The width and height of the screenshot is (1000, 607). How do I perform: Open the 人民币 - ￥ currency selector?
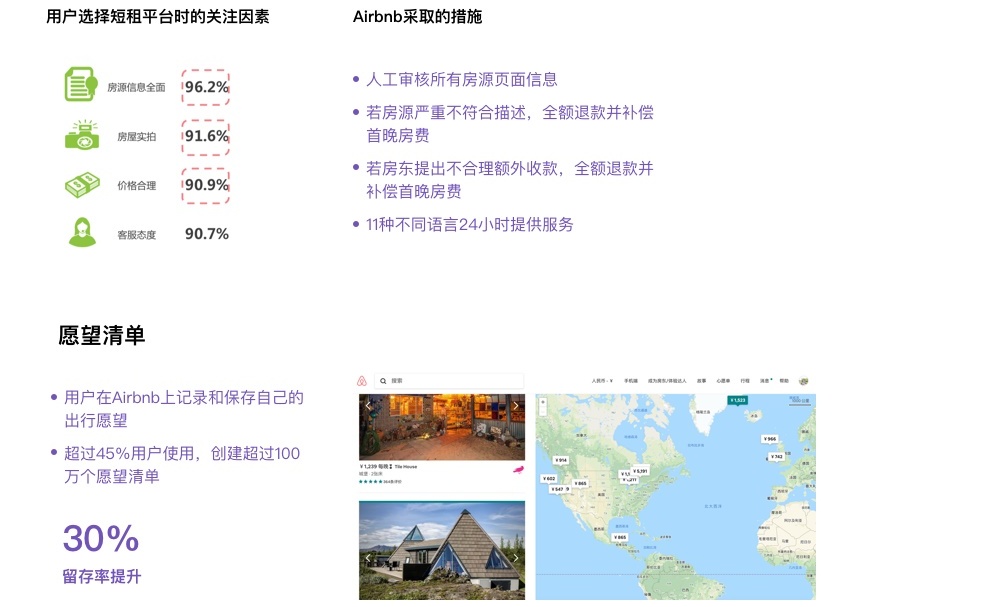(x=601, y=381)
